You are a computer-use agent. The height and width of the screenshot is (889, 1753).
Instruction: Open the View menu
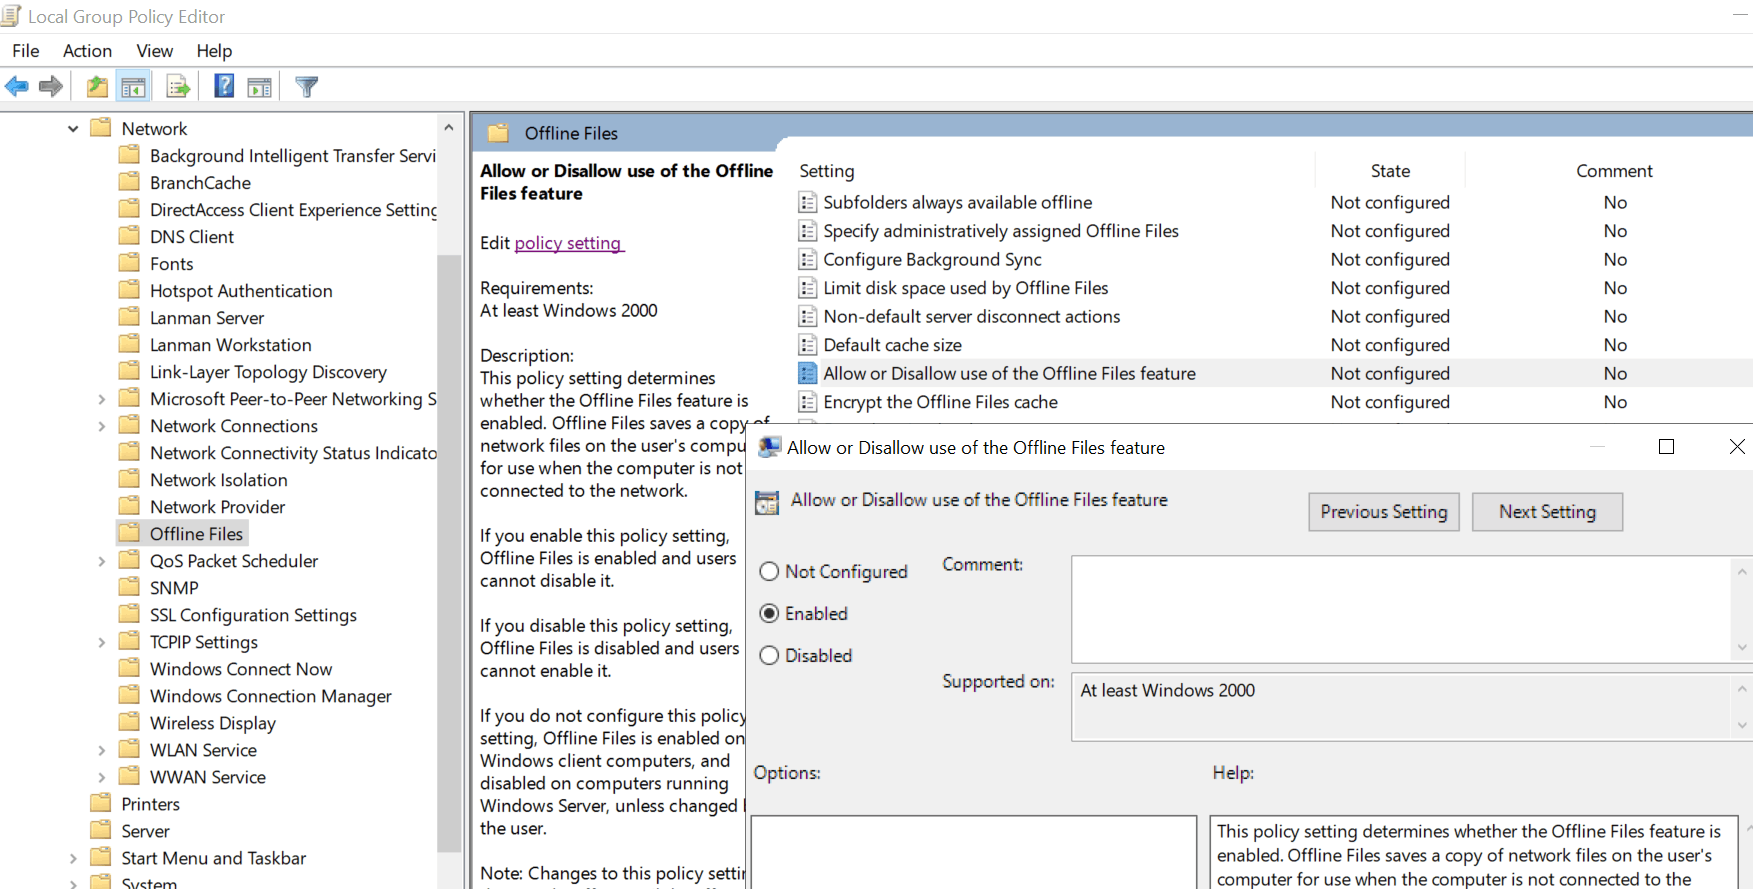coord(155,51)
